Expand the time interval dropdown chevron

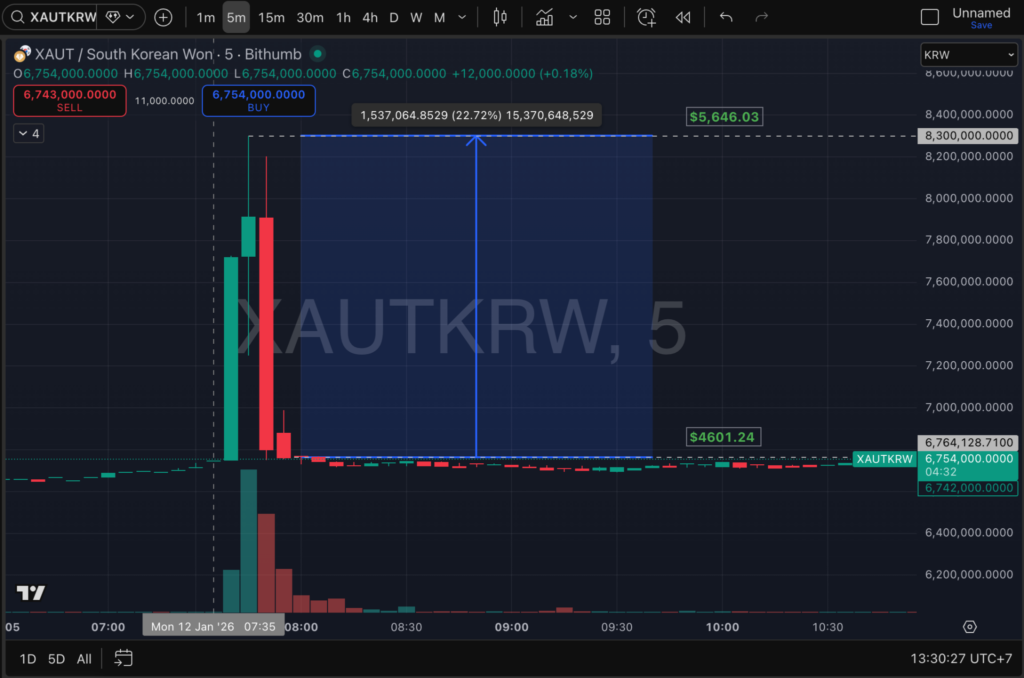pos(461,17)
